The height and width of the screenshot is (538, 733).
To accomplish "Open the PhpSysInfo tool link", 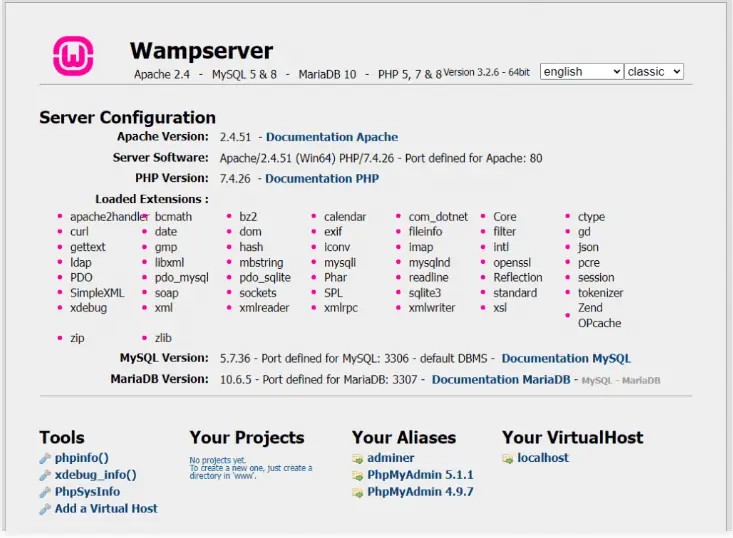I will pos(87,492).
